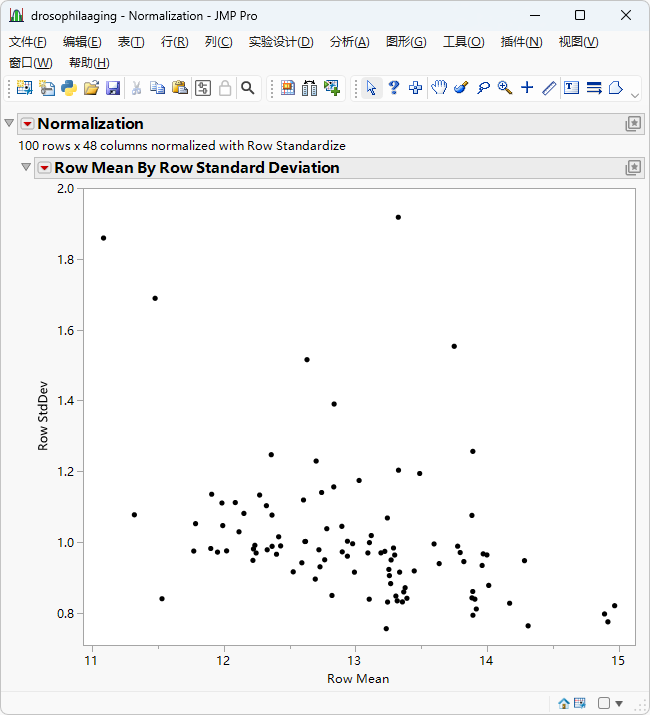Open the 窗口(W) menu
Viewport: 650px width, 715px height.
point(31,63)
